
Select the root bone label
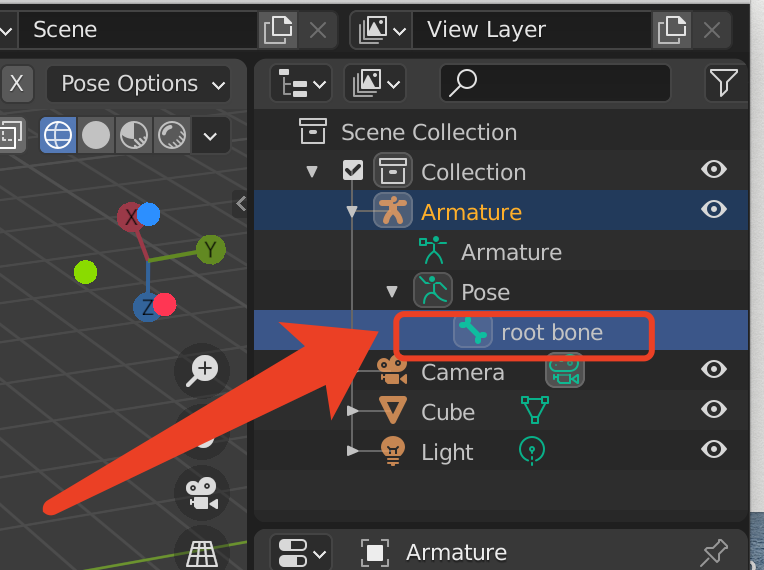552,332
